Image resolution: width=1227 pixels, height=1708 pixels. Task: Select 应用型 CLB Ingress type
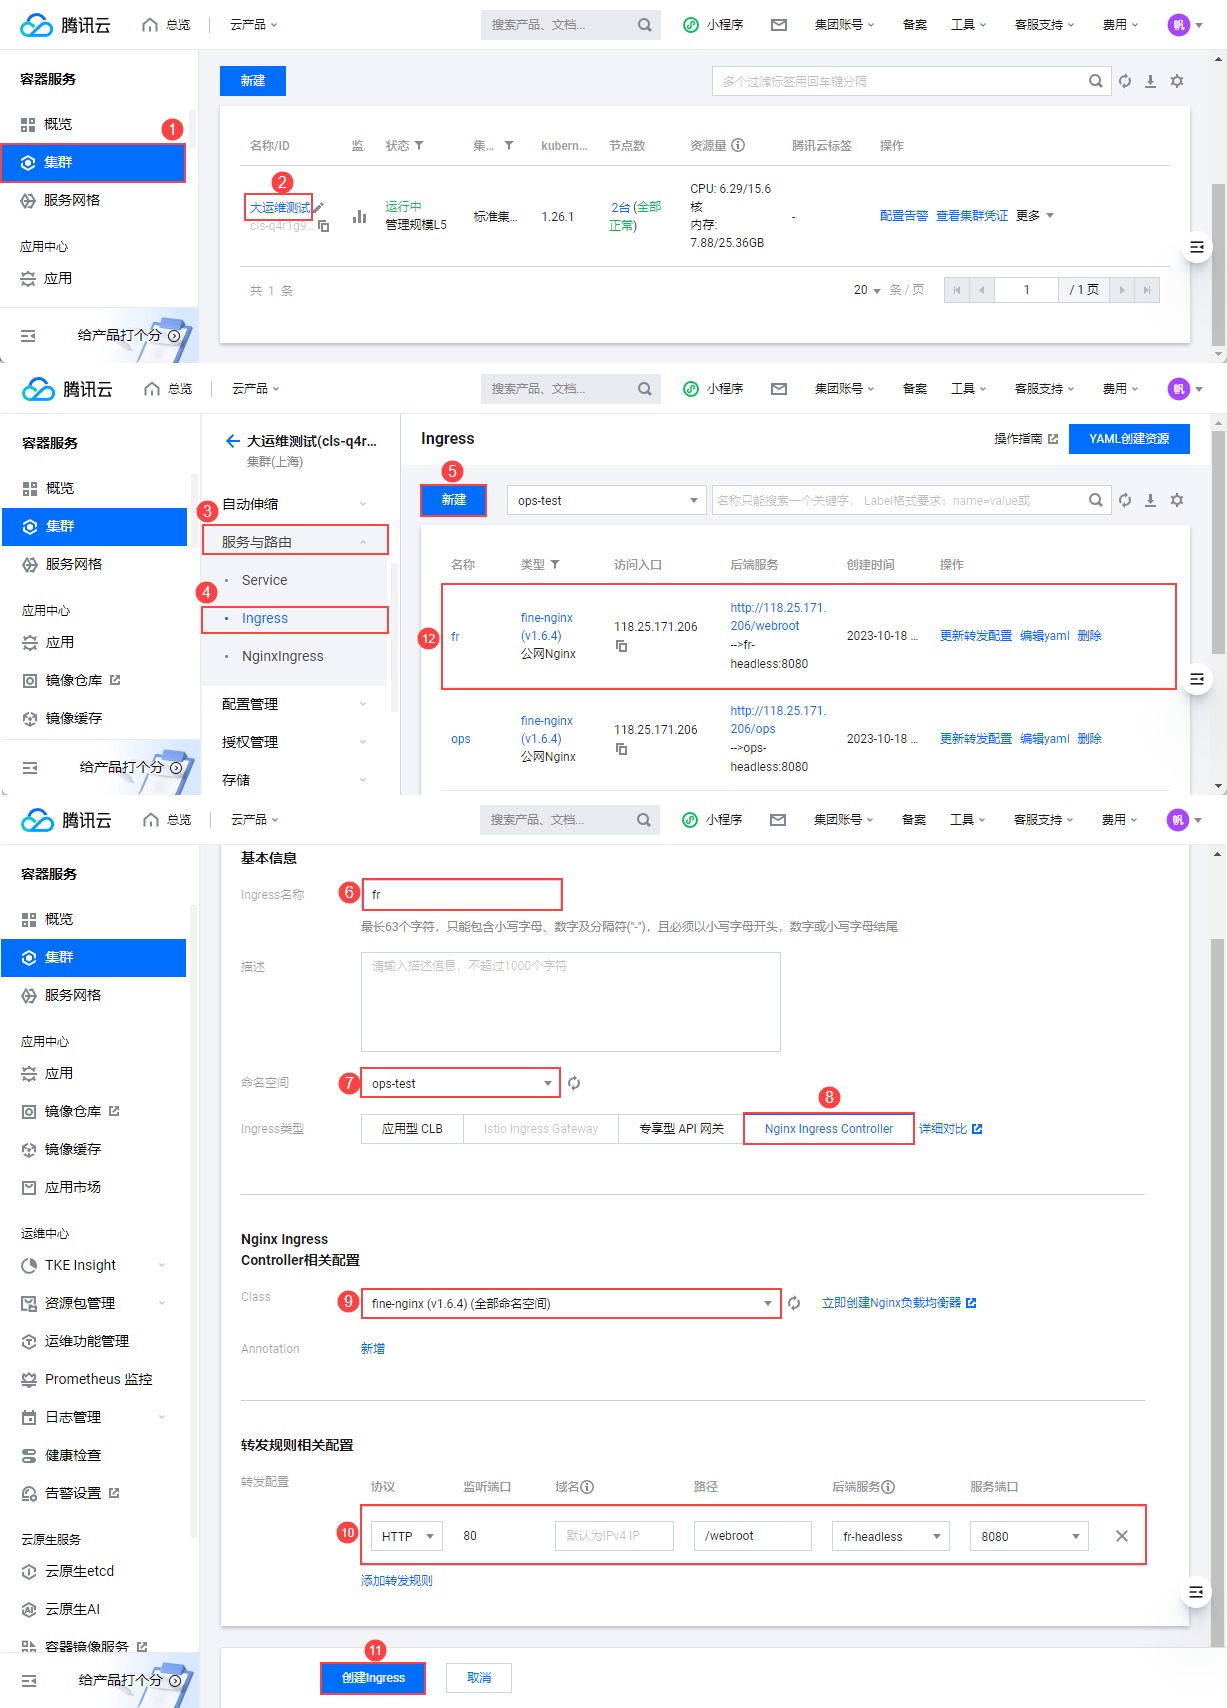tap(412, 1129)
